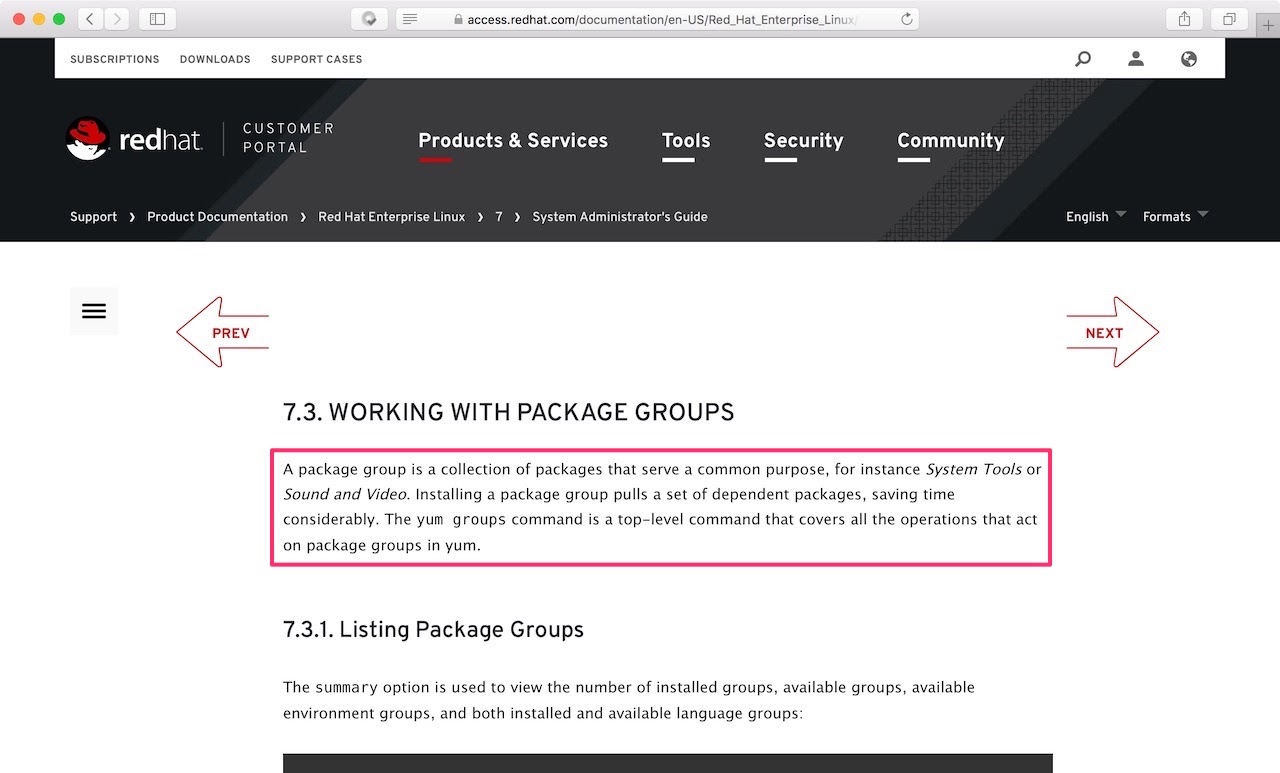Click the '7.3.1. Listing Package Groups' heading
Image resolution: width=1280 pixels, height=773 pixels.
point(433,630)
